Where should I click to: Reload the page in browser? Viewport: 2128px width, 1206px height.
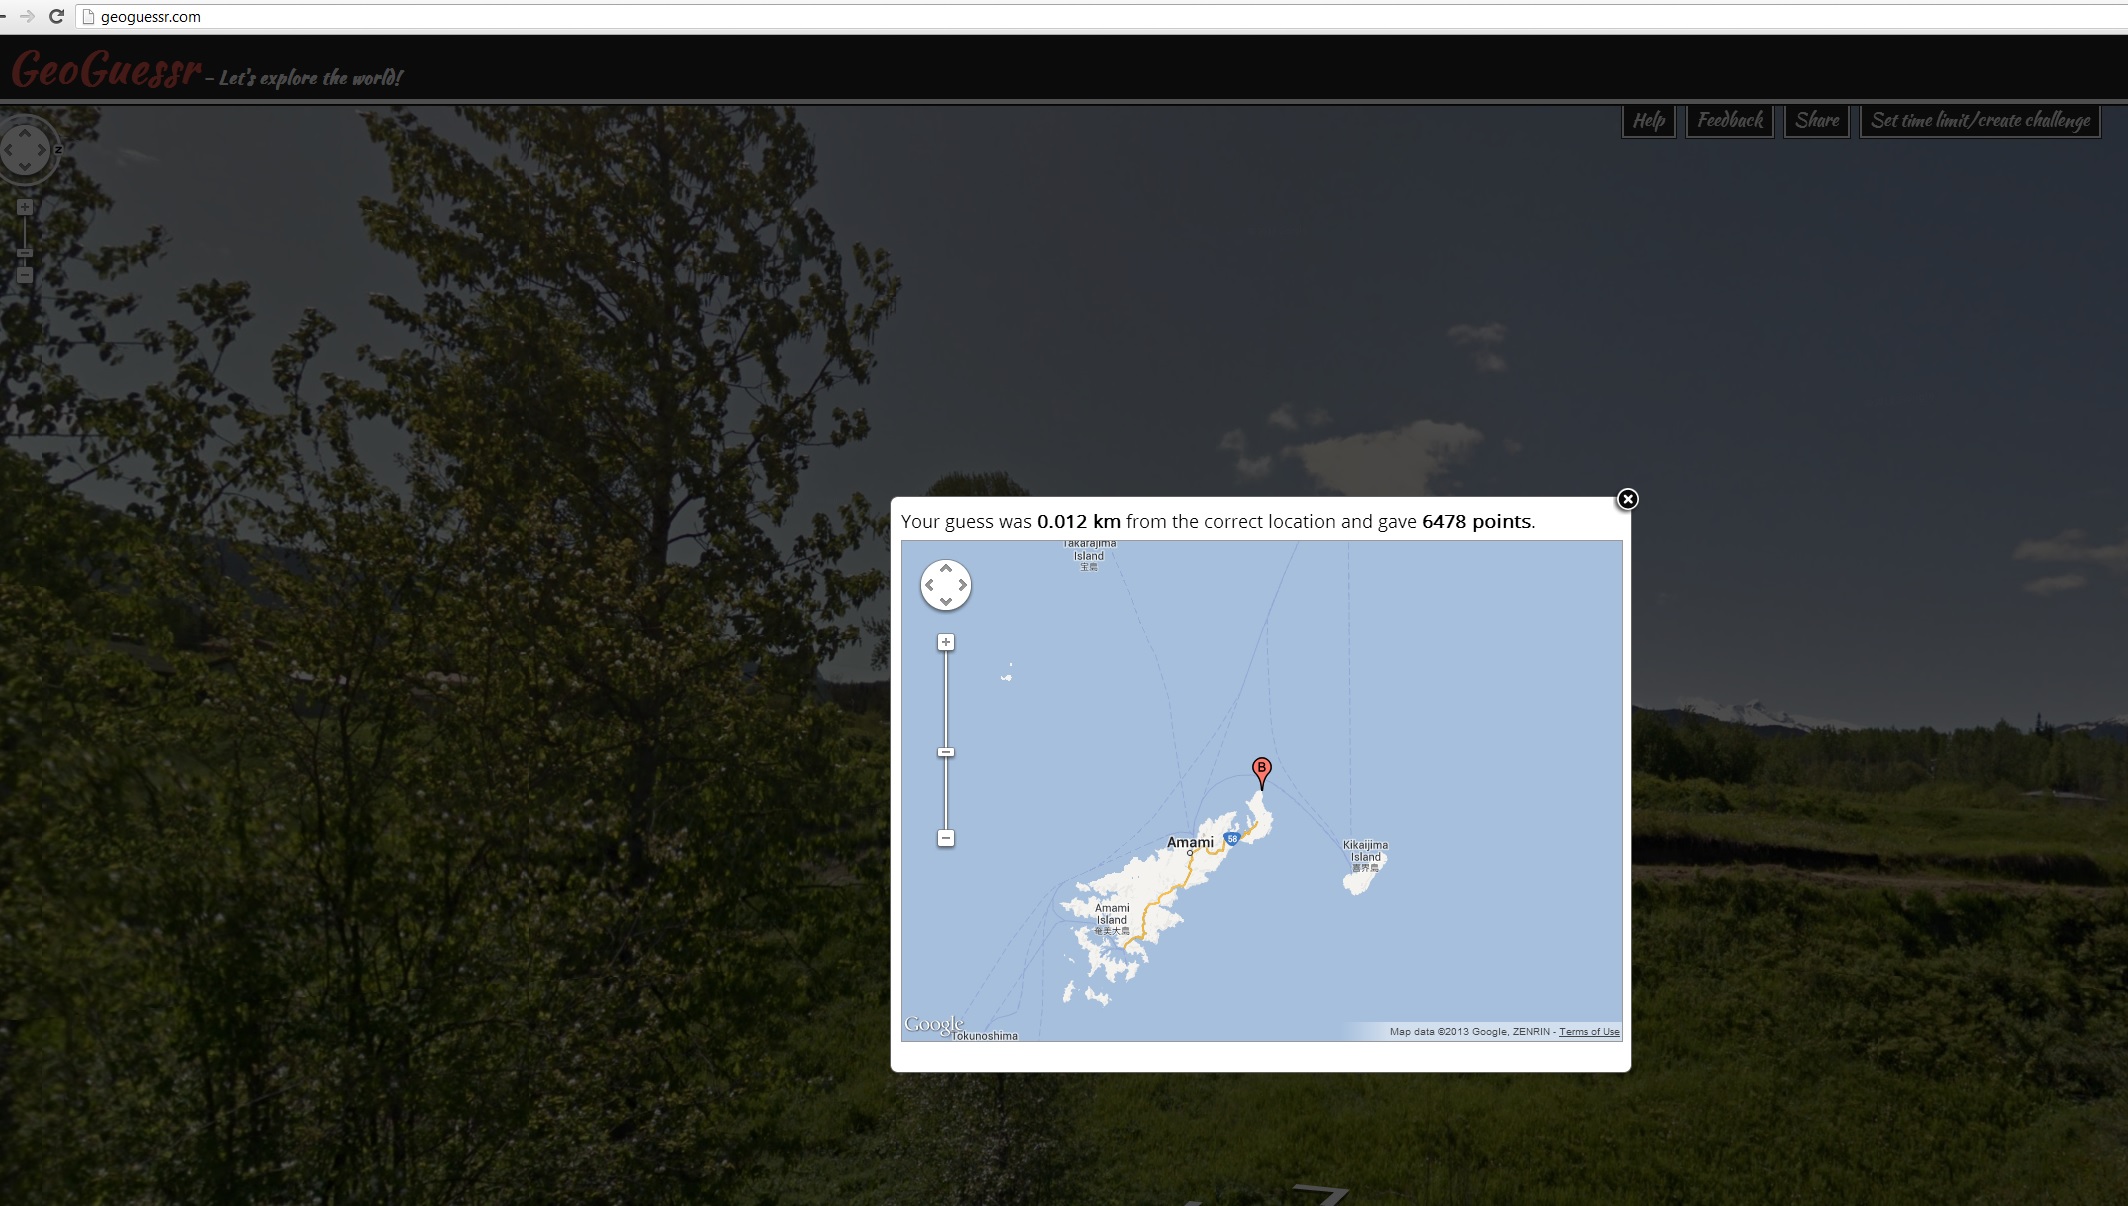56,16
